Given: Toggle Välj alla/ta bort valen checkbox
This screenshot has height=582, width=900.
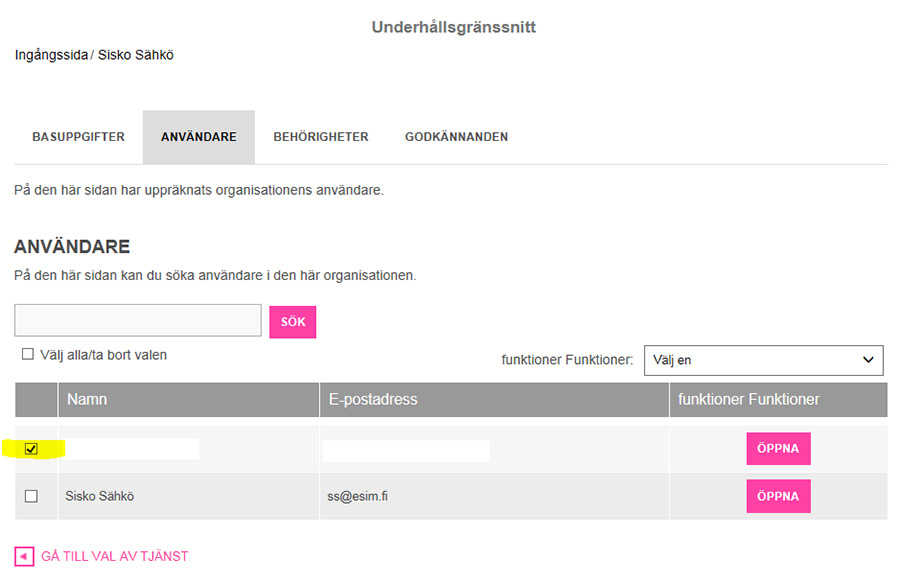Looking at the screenshot, I should (28, 354).
